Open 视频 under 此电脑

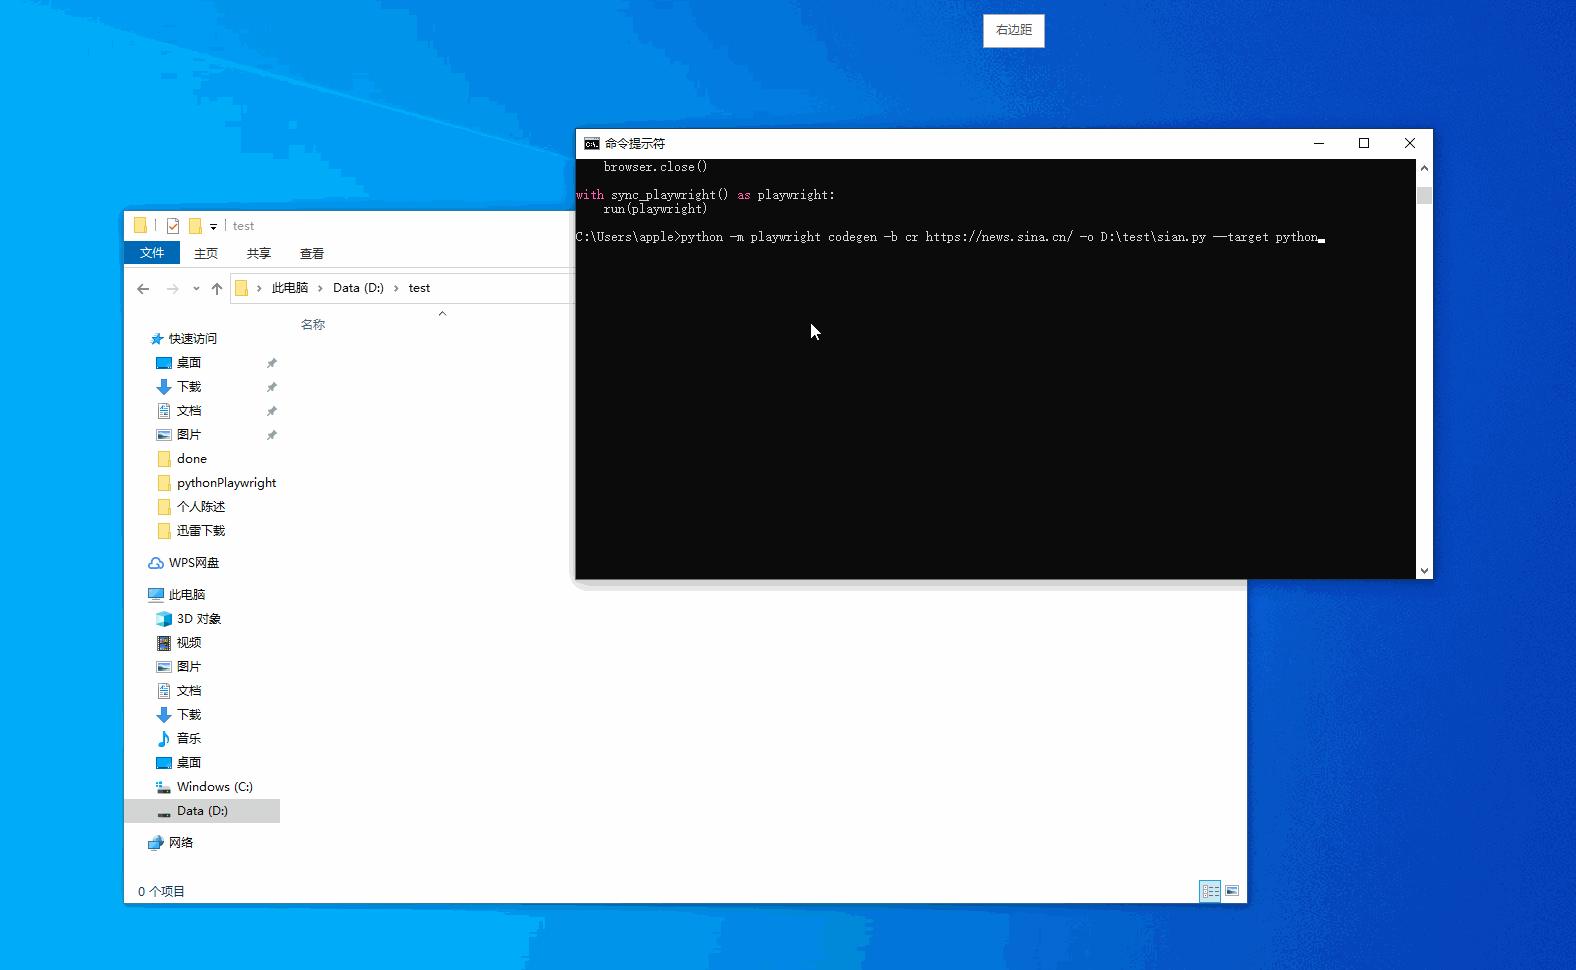click(189, 643)
